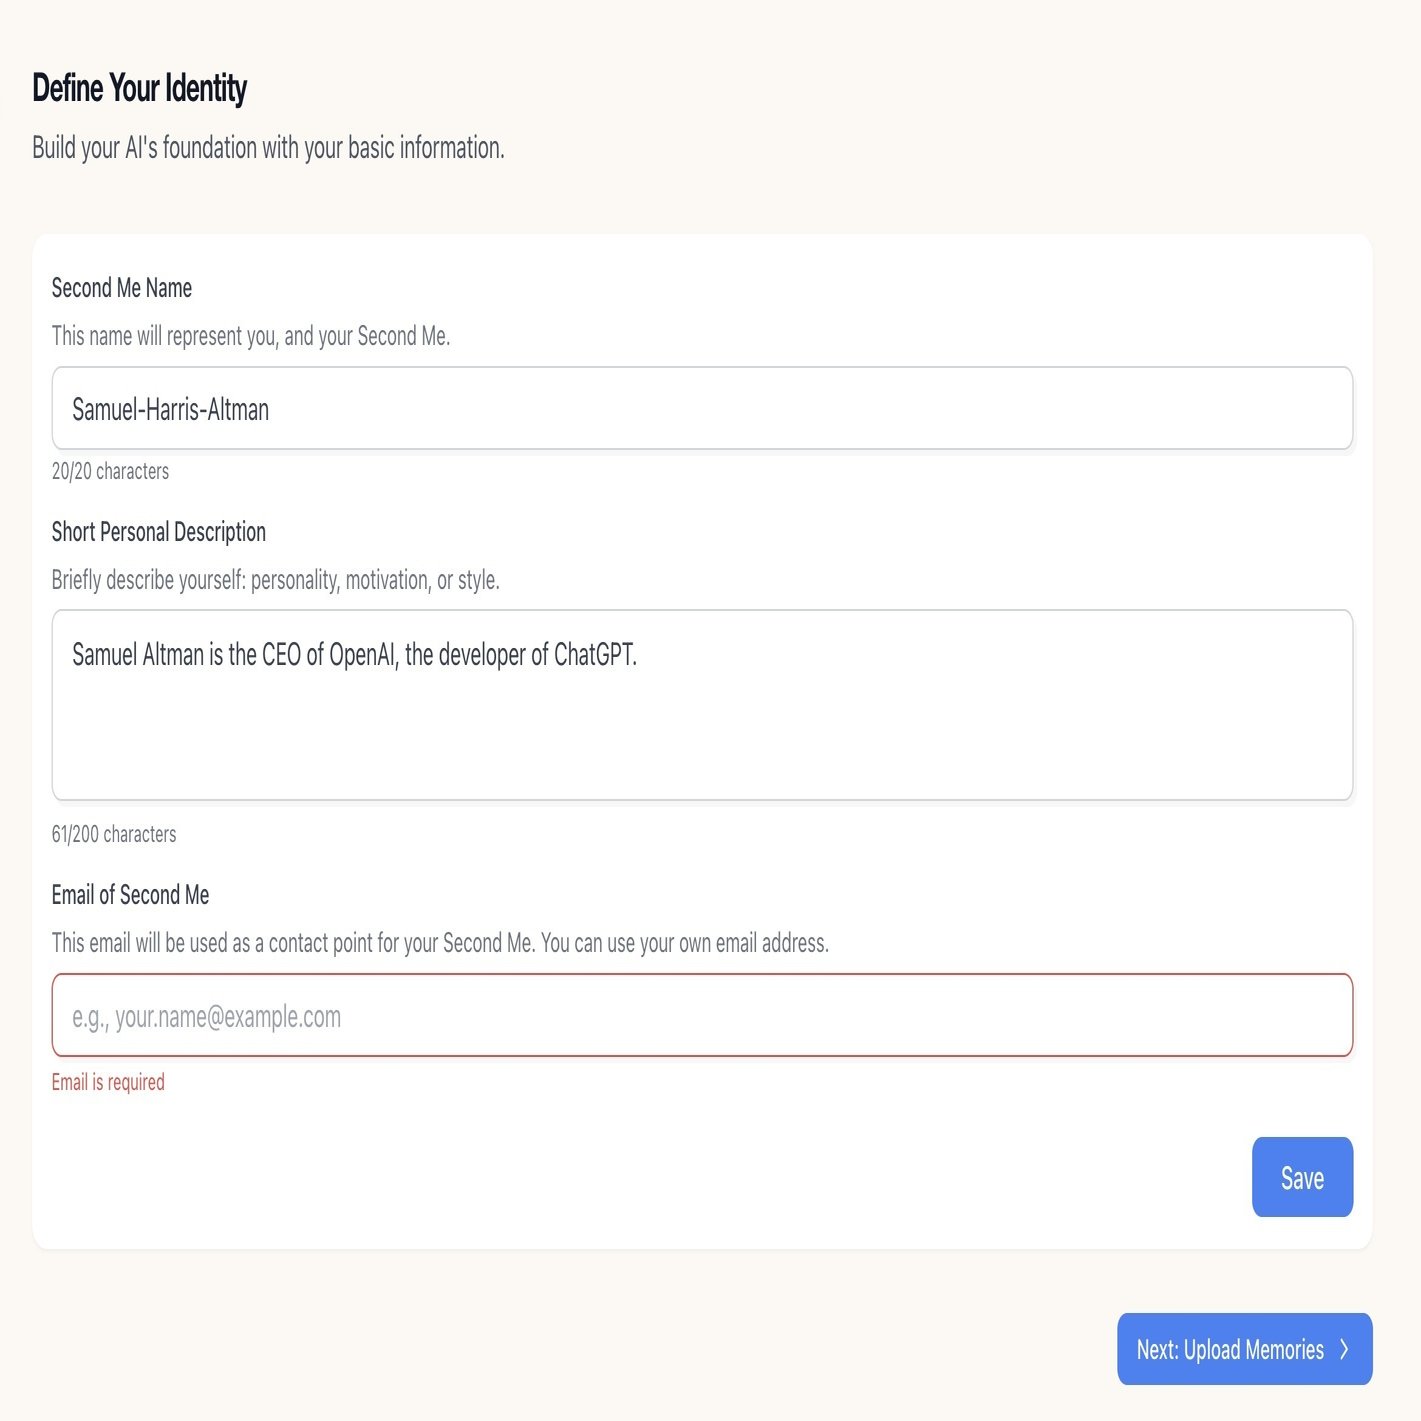1421x1421 pixels.
Task: Click the "Build your AI's foundation" subtitle
Action: pos(268,148)
